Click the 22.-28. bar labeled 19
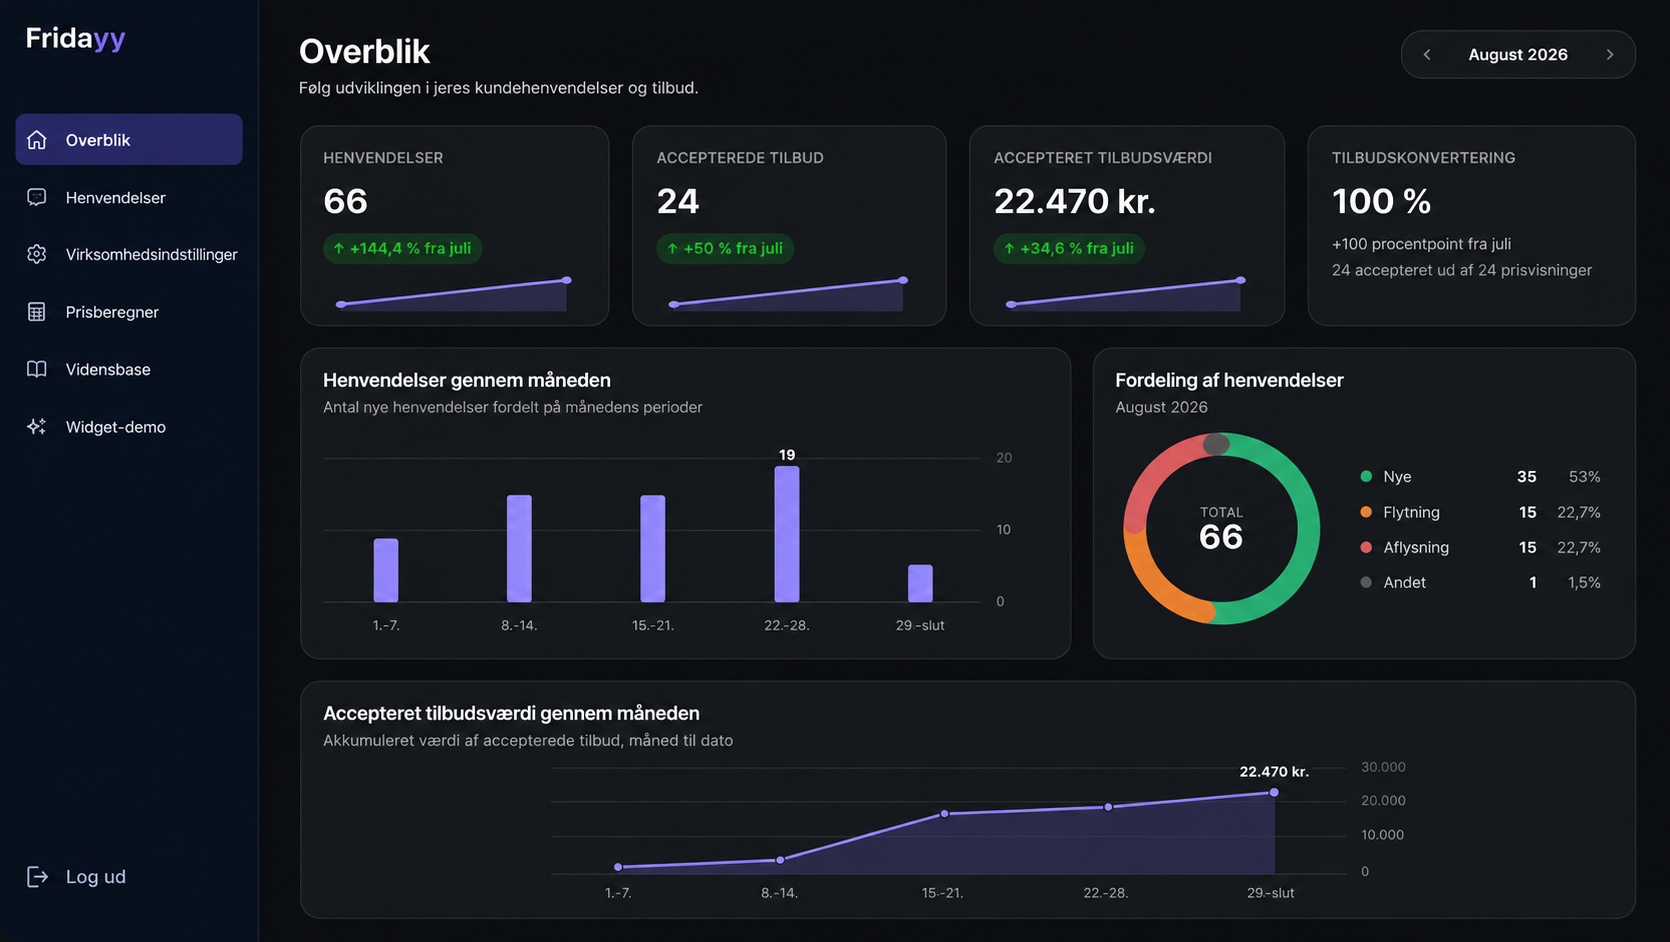This screenshot has width=1670, height=942. point(787,534)
